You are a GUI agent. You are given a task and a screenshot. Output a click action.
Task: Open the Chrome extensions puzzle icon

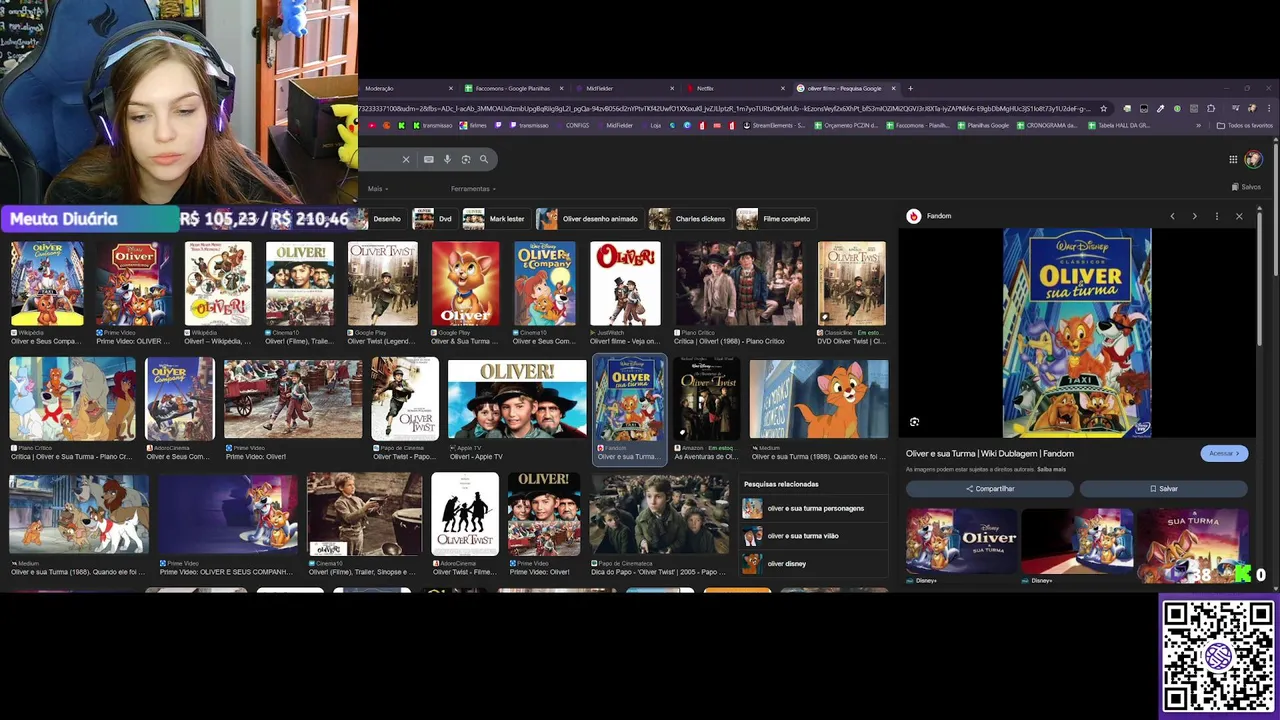[1211, 108]
